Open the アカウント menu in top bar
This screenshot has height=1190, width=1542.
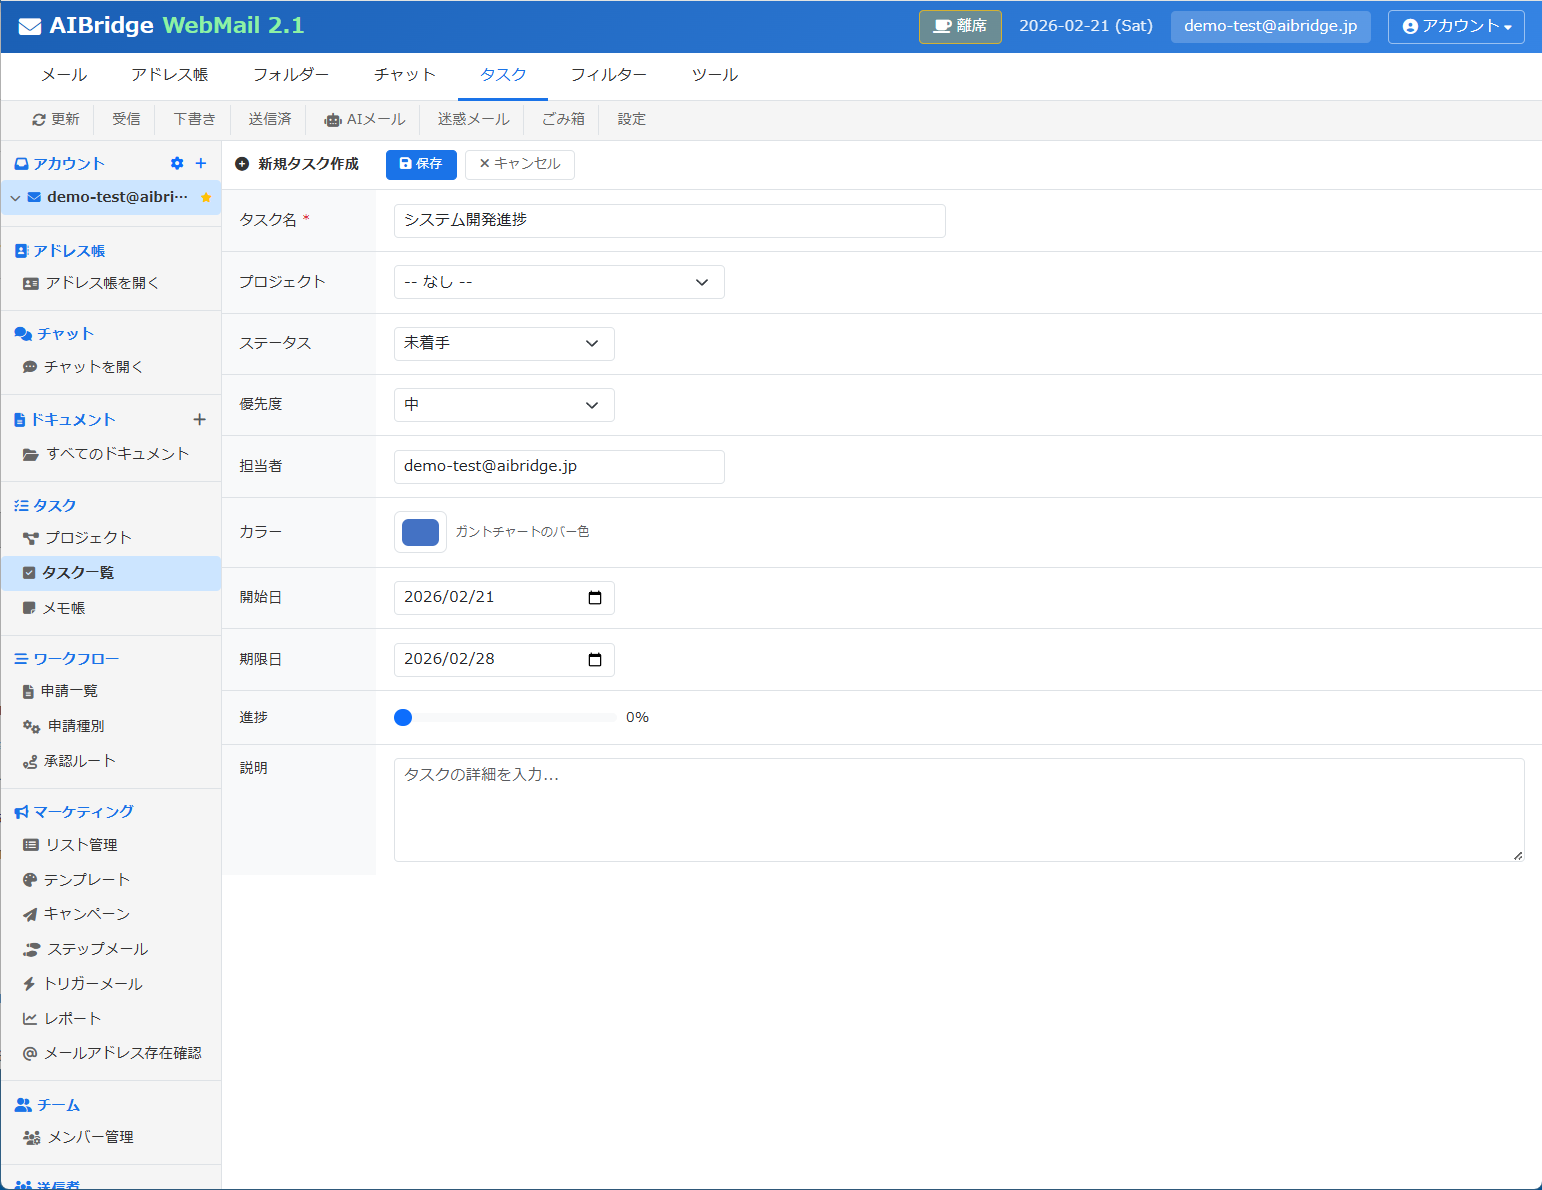[1455, 26]
